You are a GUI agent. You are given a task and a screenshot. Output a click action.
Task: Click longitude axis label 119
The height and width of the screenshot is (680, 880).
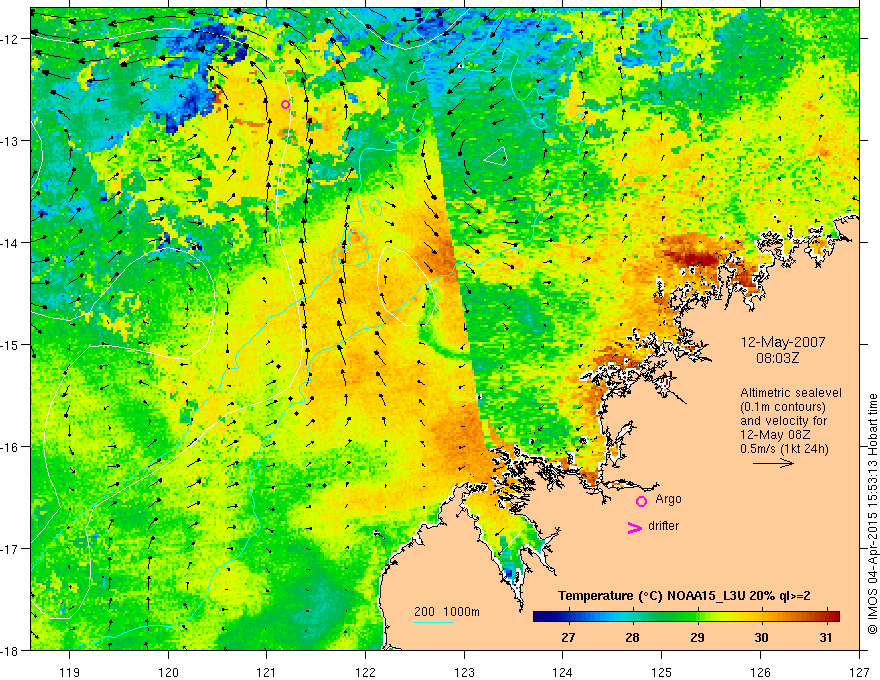(x=70, y=672)
